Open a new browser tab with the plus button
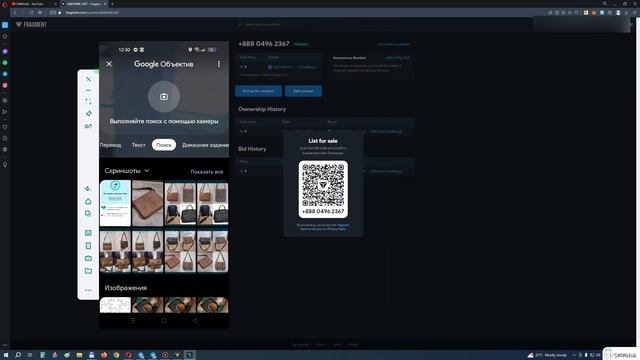This screenshot has width=640, height=360. [x=113, y=4]
